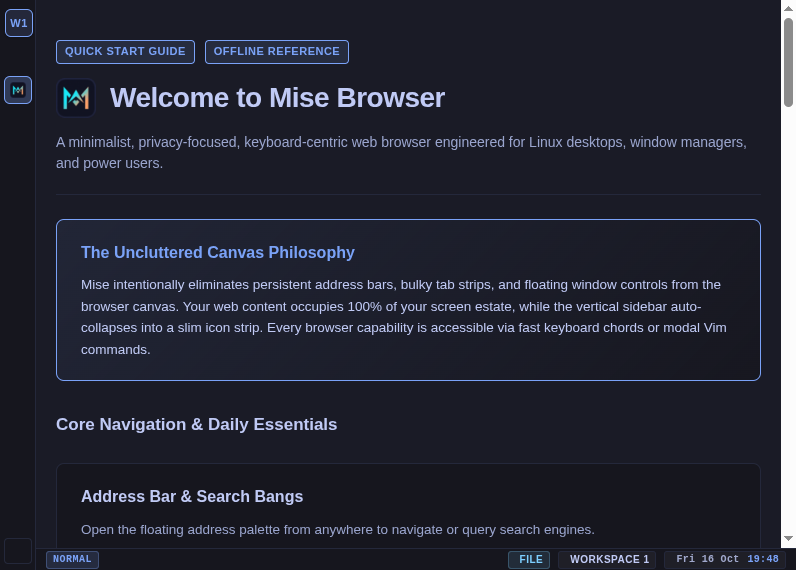Screen dimensions: 796x570
Task: Click the vertical scrollbar thumb
Action: [x=788, y=62]
